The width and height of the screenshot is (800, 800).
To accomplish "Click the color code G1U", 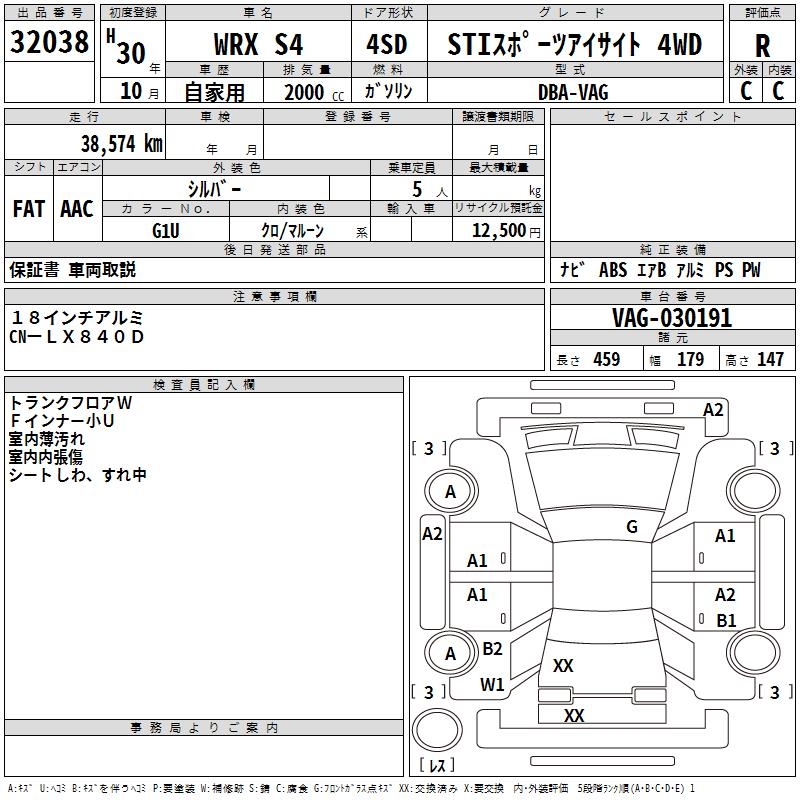I will point(166,230).
